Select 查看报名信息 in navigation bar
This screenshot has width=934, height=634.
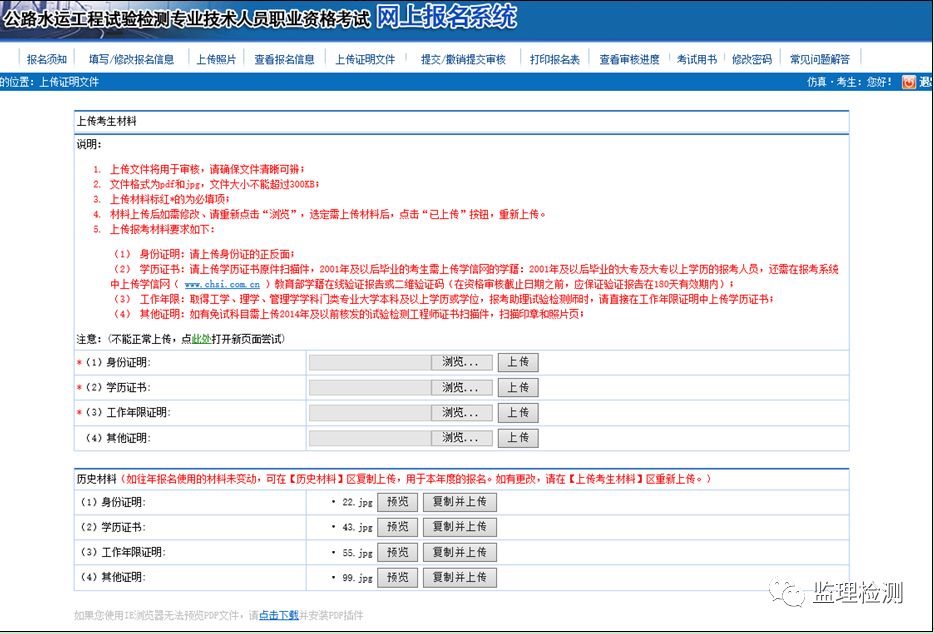pos(284,59)
